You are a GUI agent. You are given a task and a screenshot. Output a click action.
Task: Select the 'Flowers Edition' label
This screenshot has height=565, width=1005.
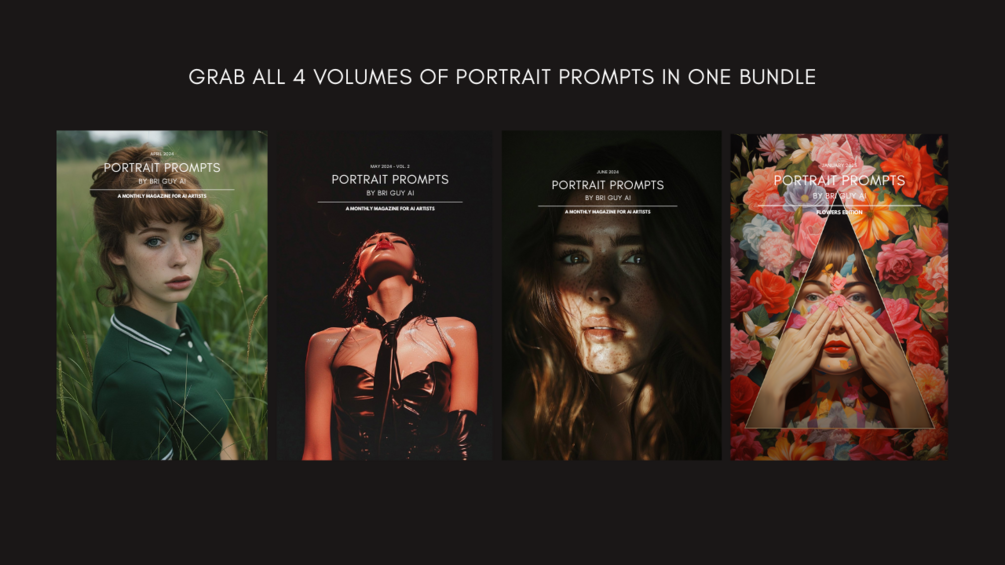click(x=840, y=212)
